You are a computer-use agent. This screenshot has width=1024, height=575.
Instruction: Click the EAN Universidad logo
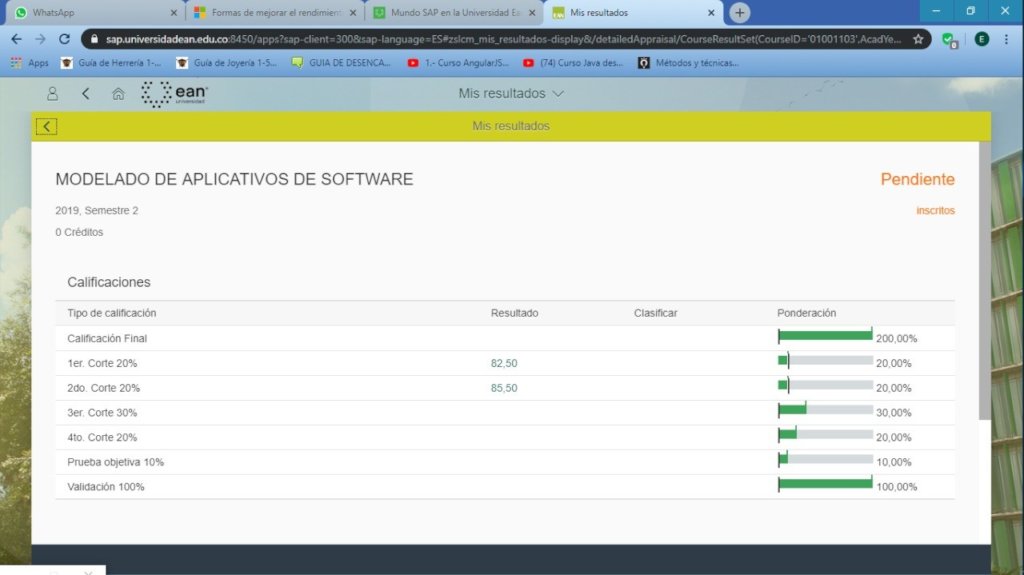[174, 93]
